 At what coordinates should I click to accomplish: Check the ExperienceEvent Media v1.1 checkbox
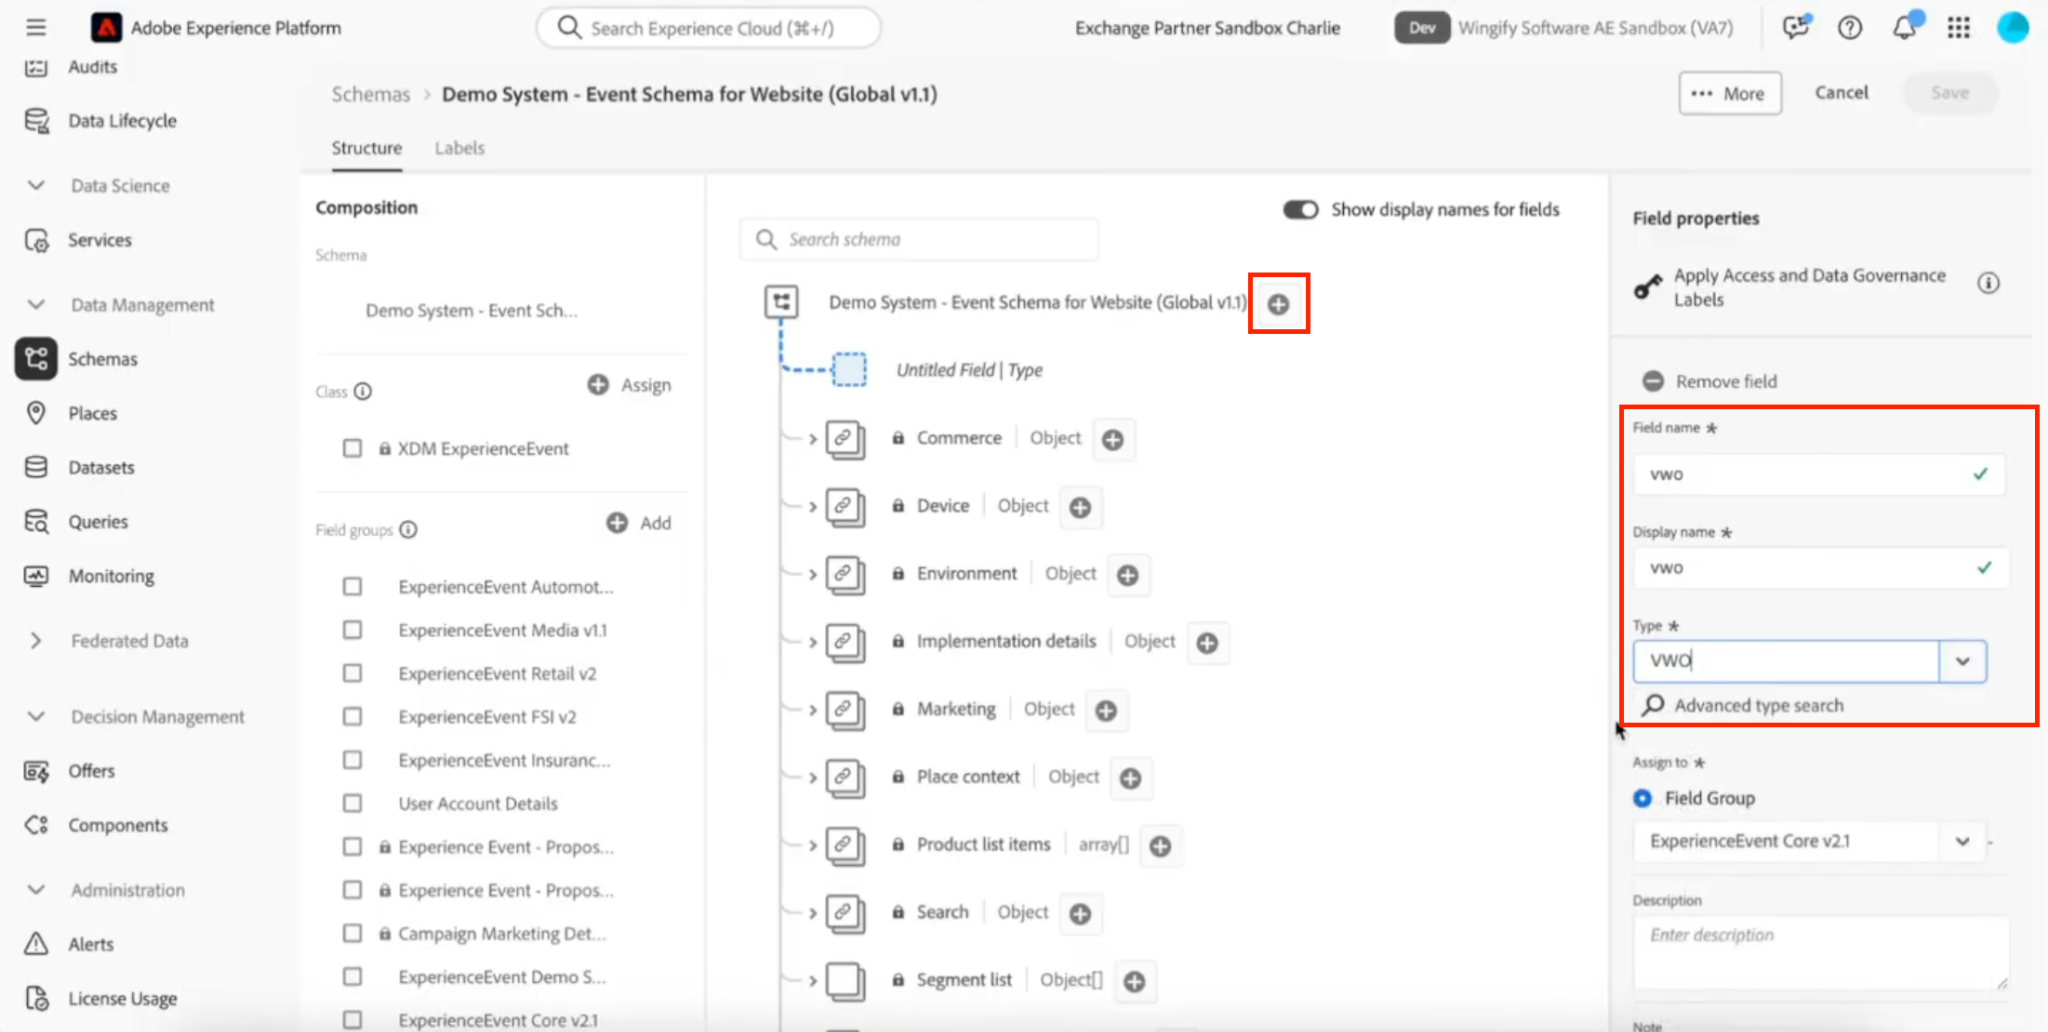pos(352,630)
